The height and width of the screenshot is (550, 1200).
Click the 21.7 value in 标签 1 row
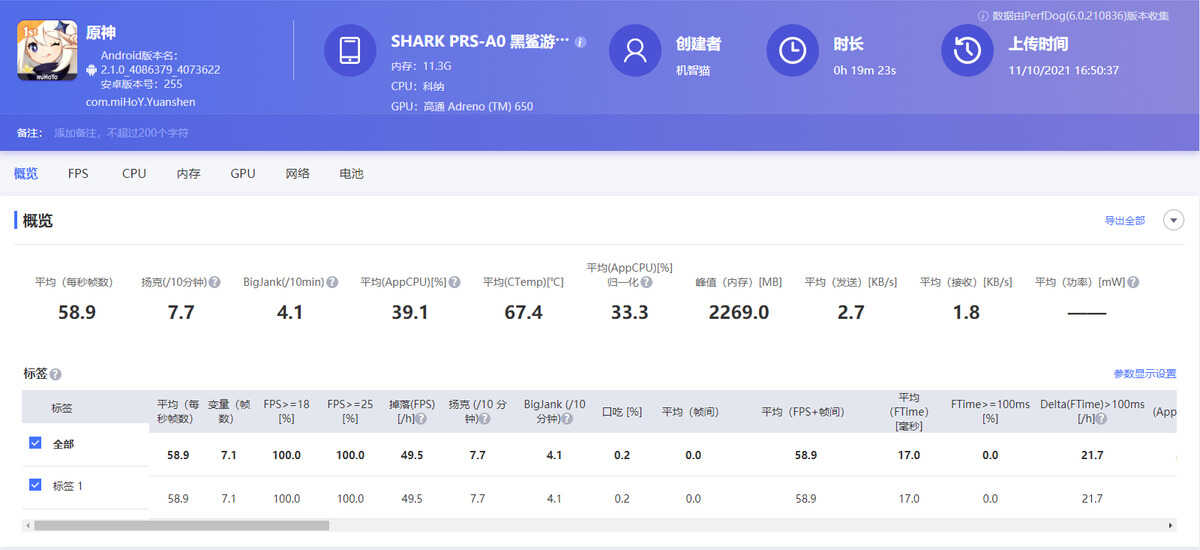(1092, 498)
